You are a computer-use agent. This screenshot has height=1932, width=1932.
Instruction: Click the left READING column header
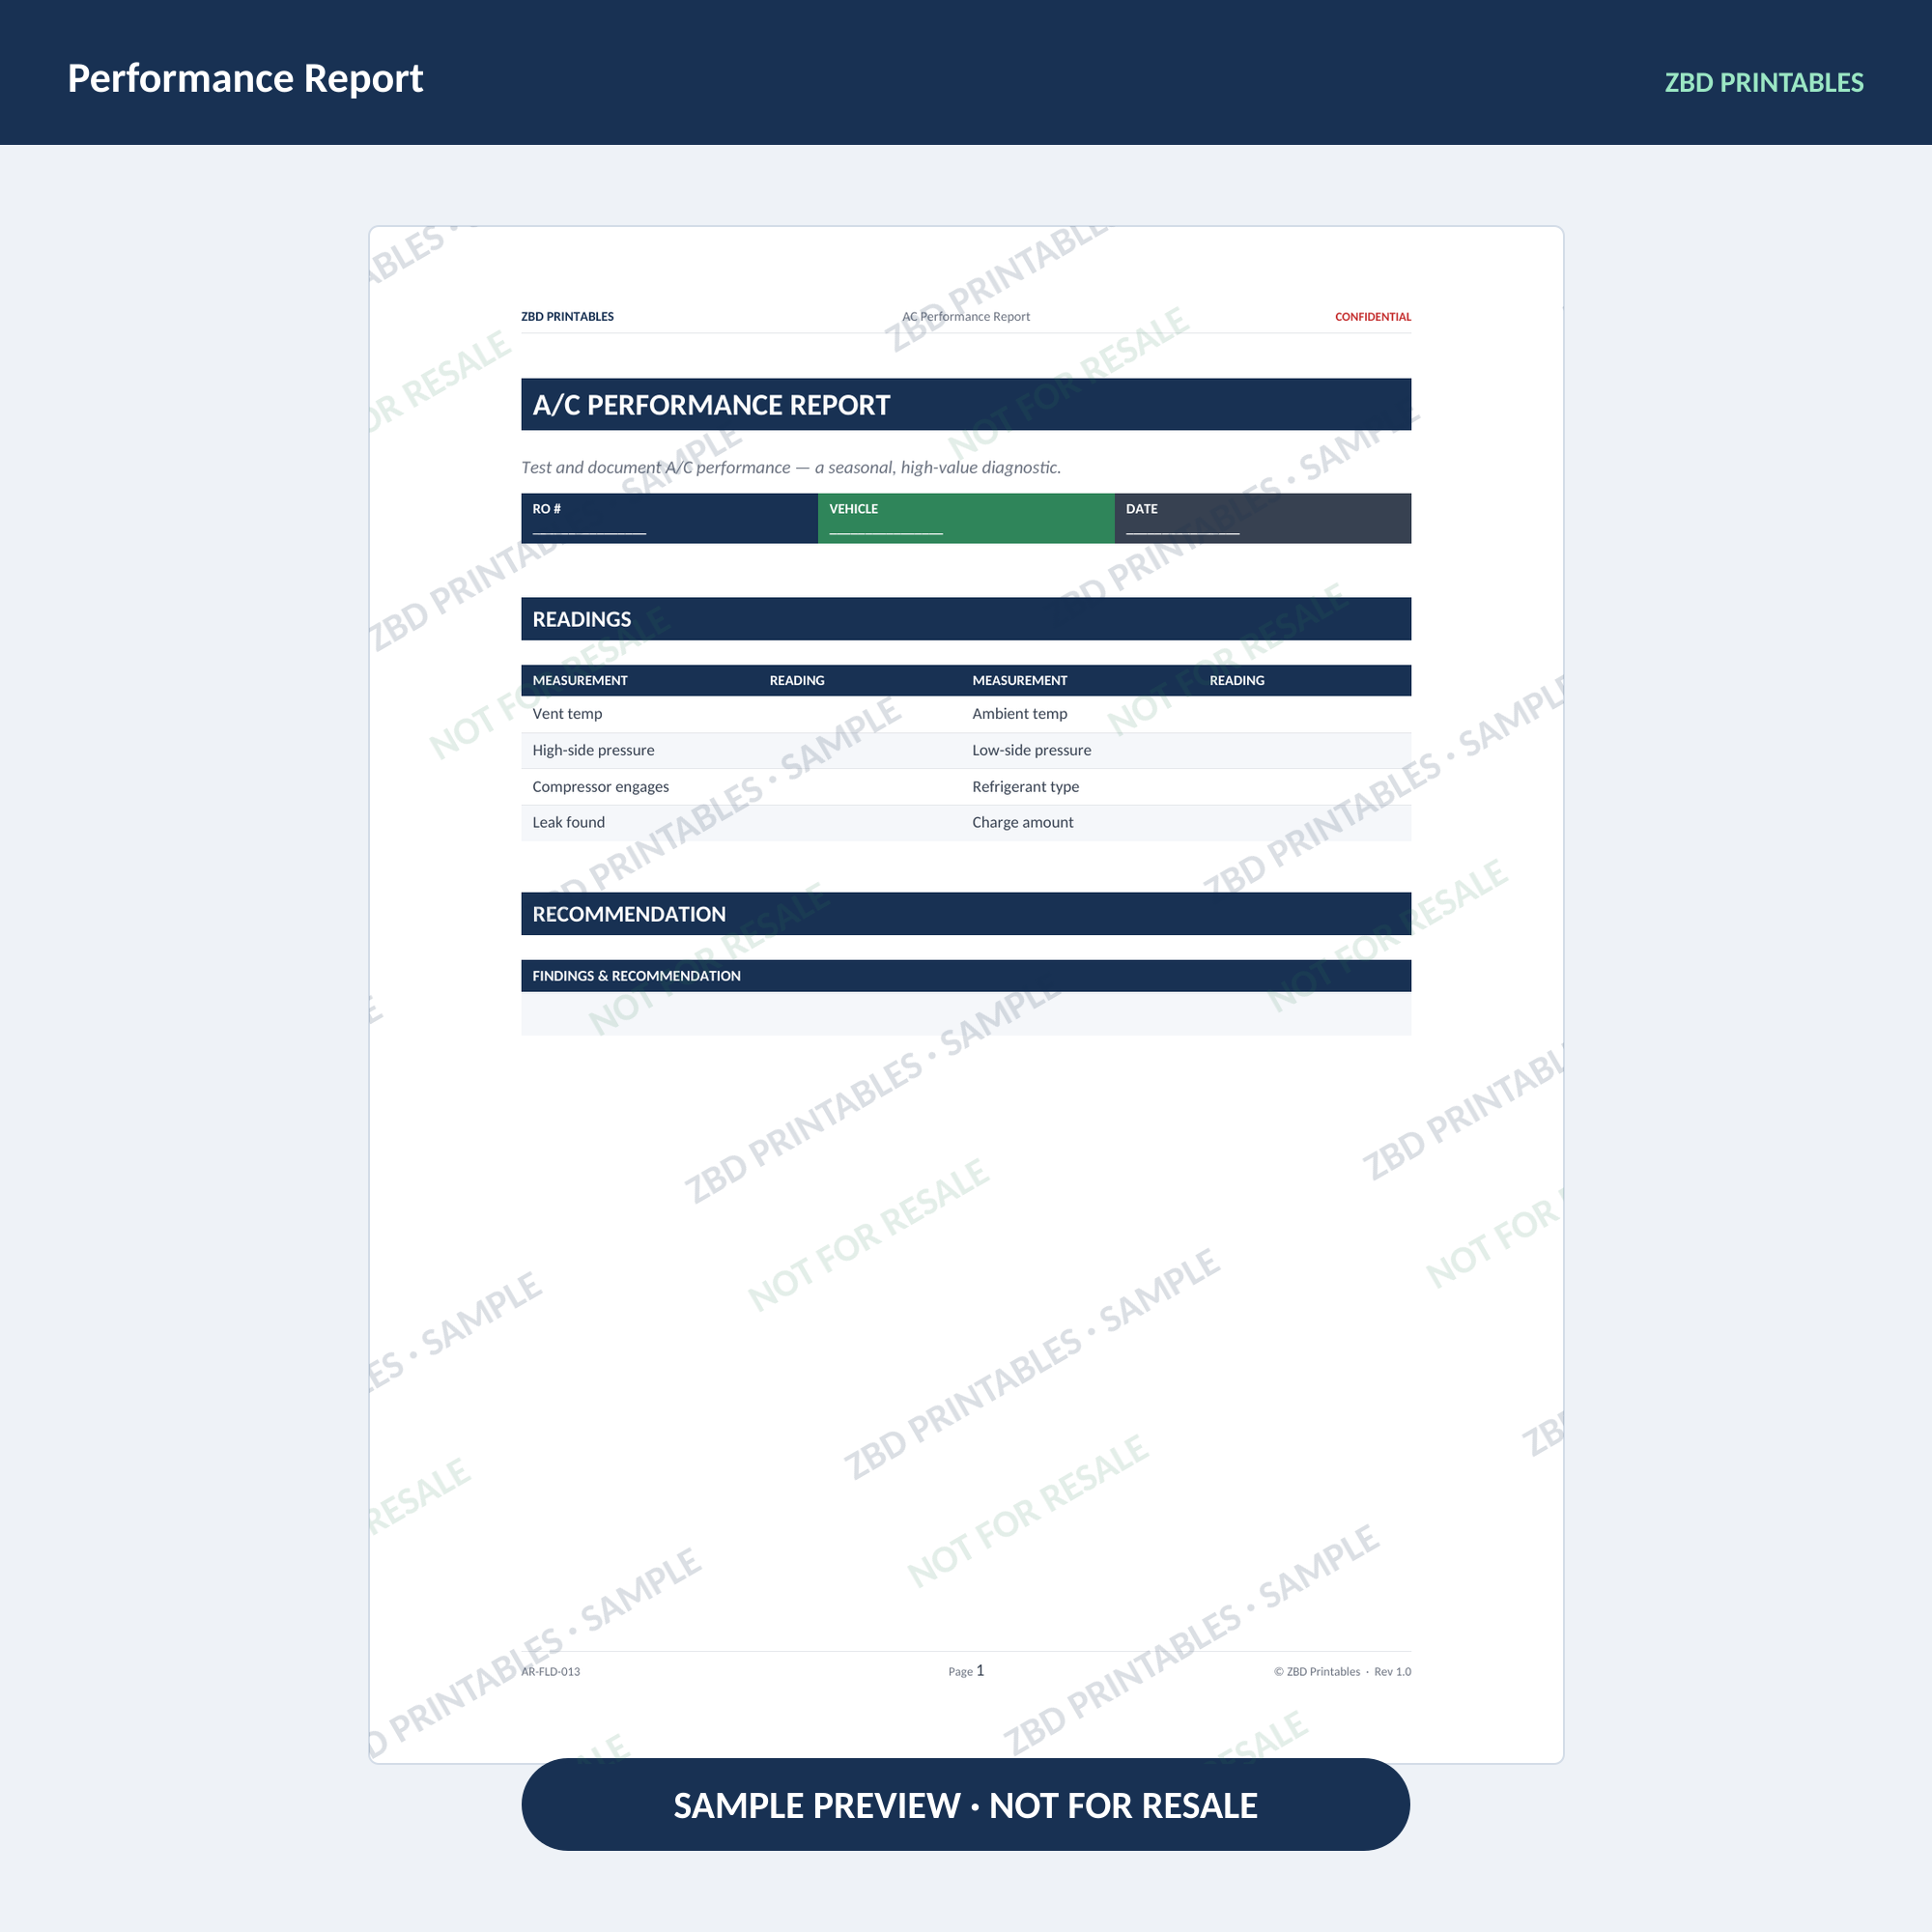797,680
